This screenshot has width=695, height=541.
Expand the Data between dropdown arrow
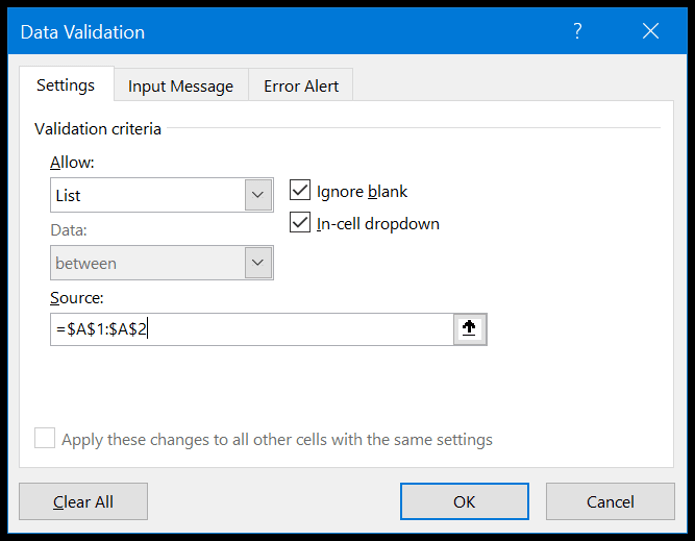258,263
